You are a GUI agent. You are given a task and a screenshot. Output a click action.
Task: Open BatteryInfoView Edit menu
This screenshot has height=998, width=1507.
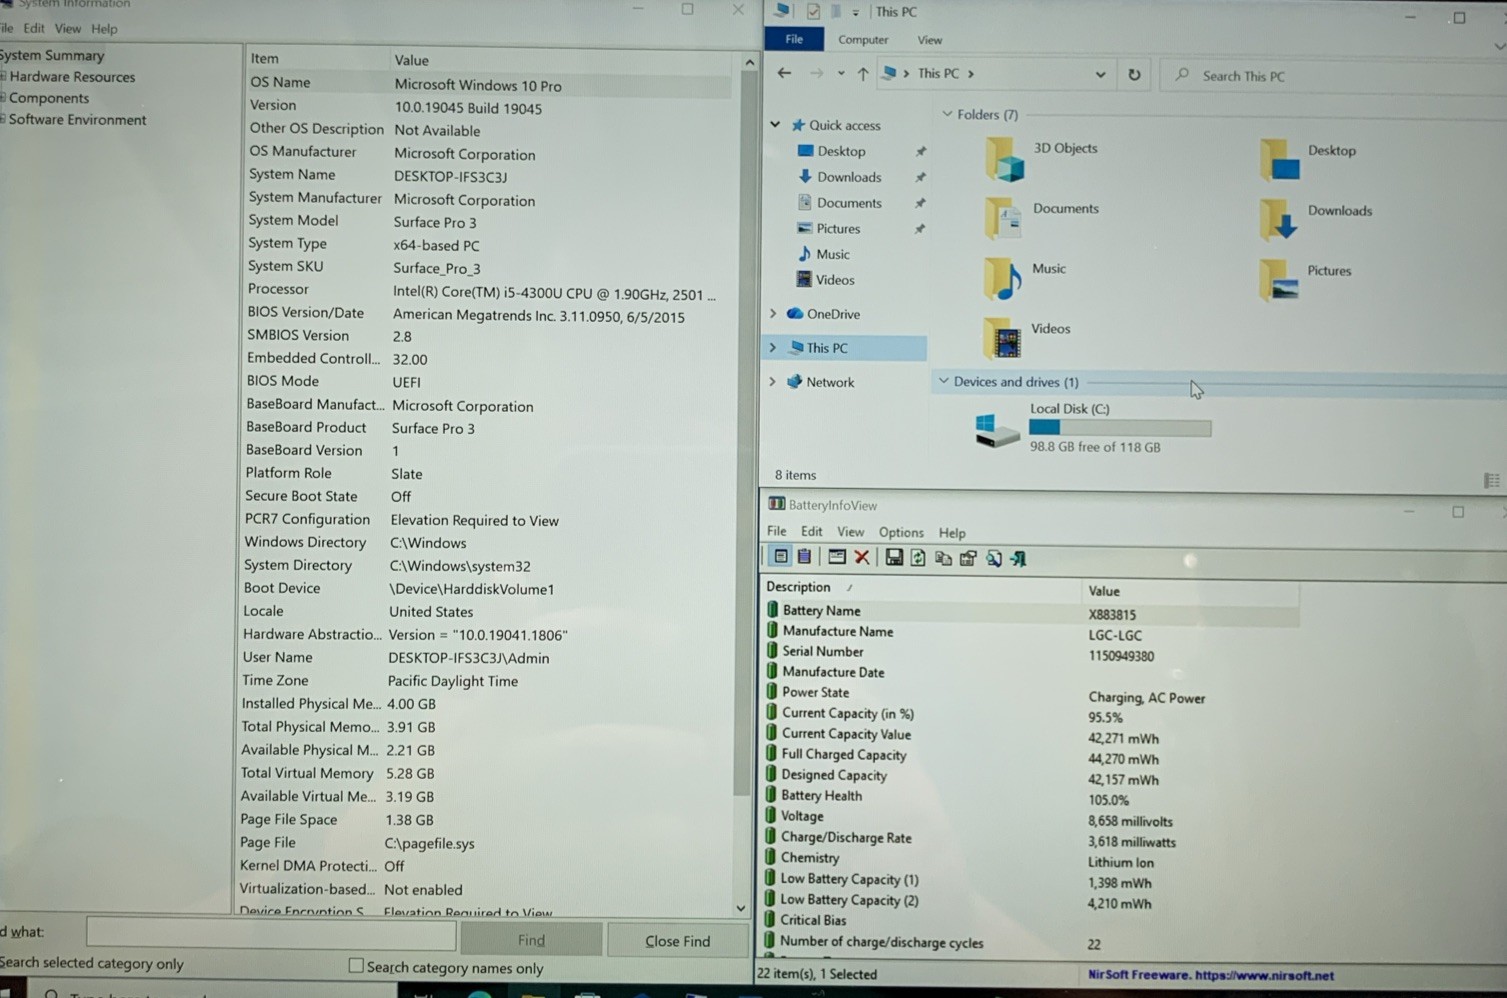click(x=812, y=532)
